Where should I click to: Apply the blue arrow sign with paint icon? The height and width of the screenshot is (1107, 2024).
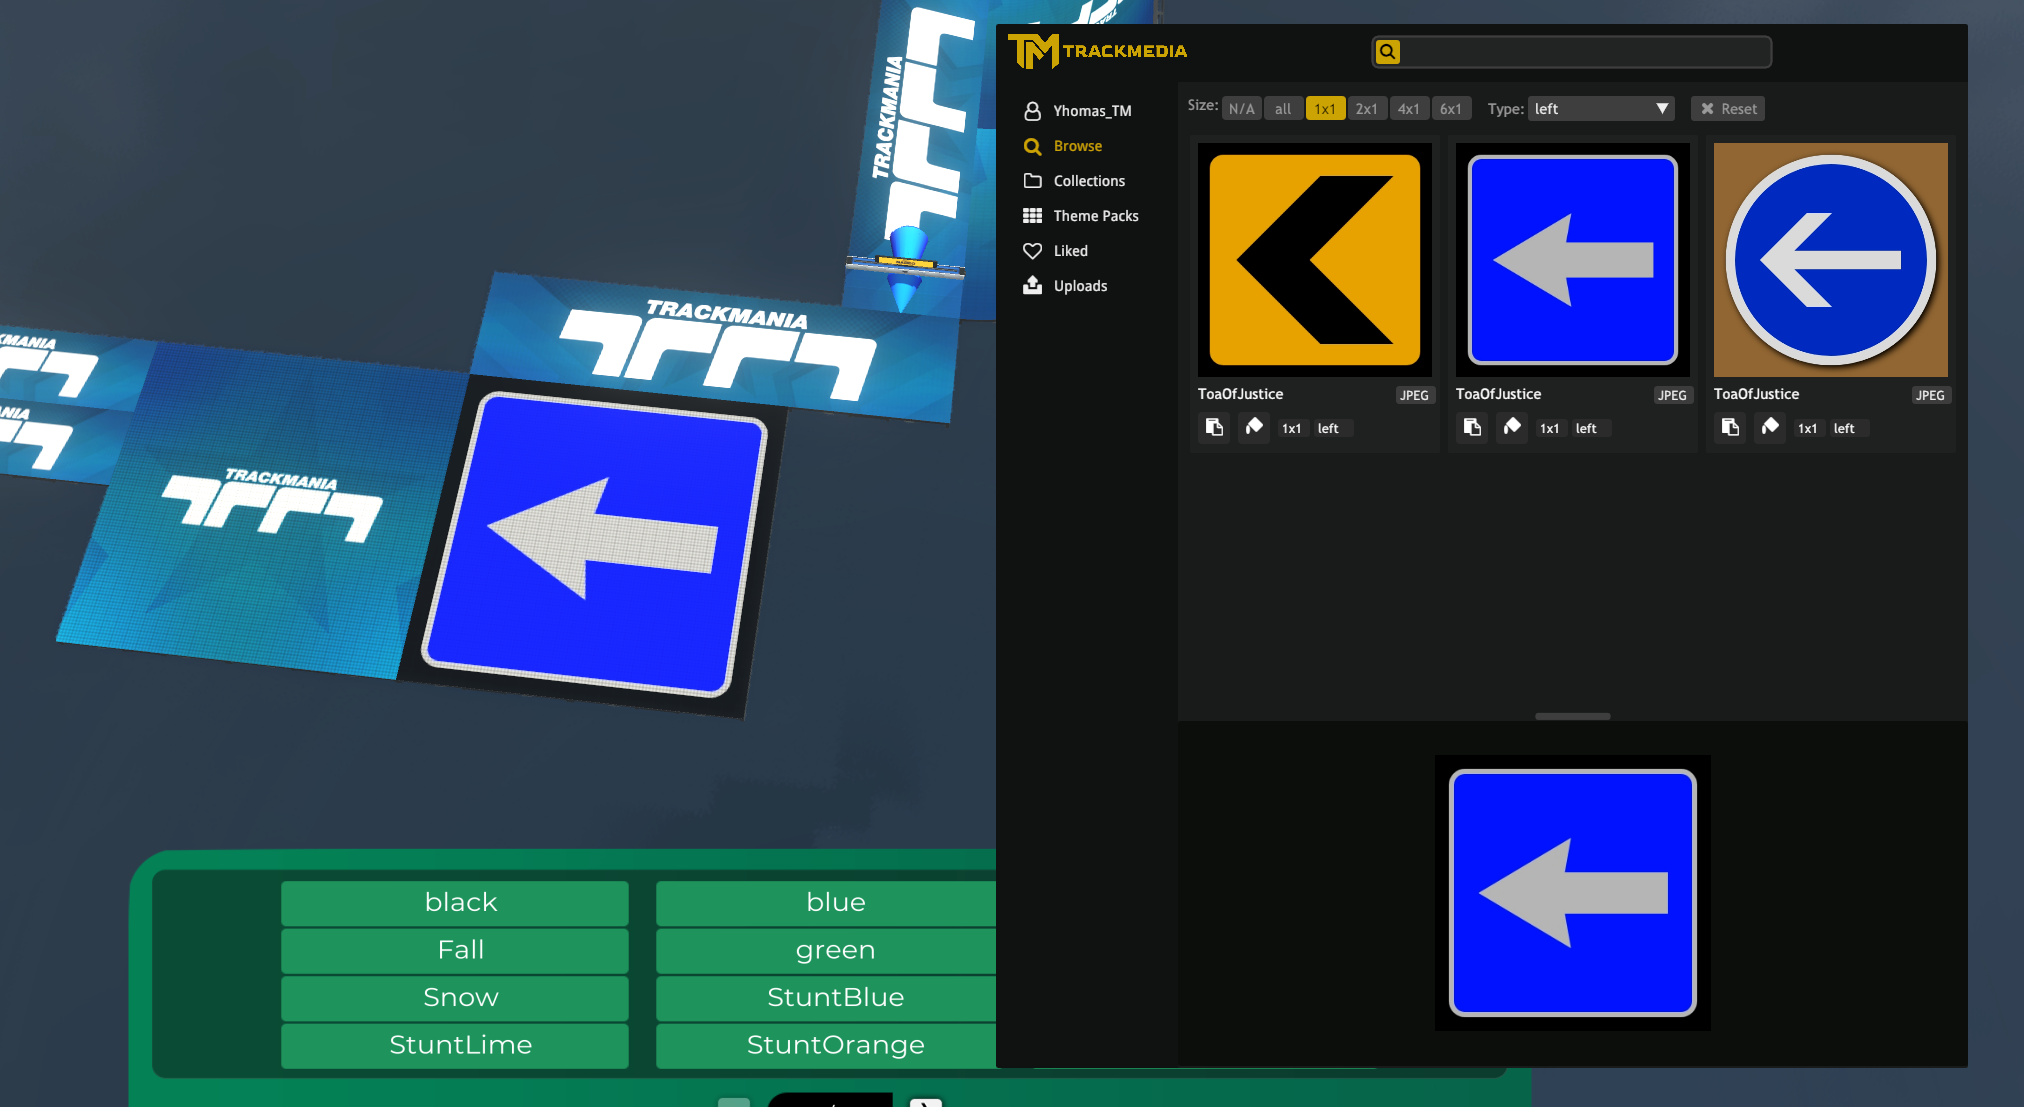click(x=1511, y=427)
